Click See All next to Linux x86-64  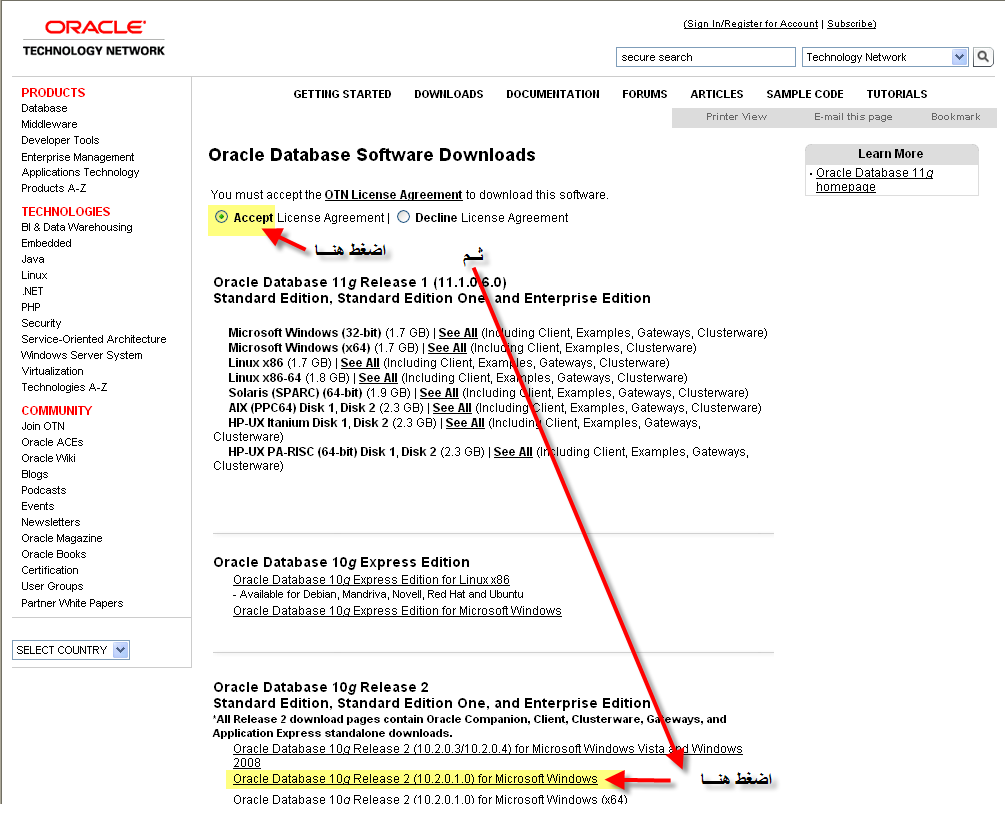pos(378,378)
